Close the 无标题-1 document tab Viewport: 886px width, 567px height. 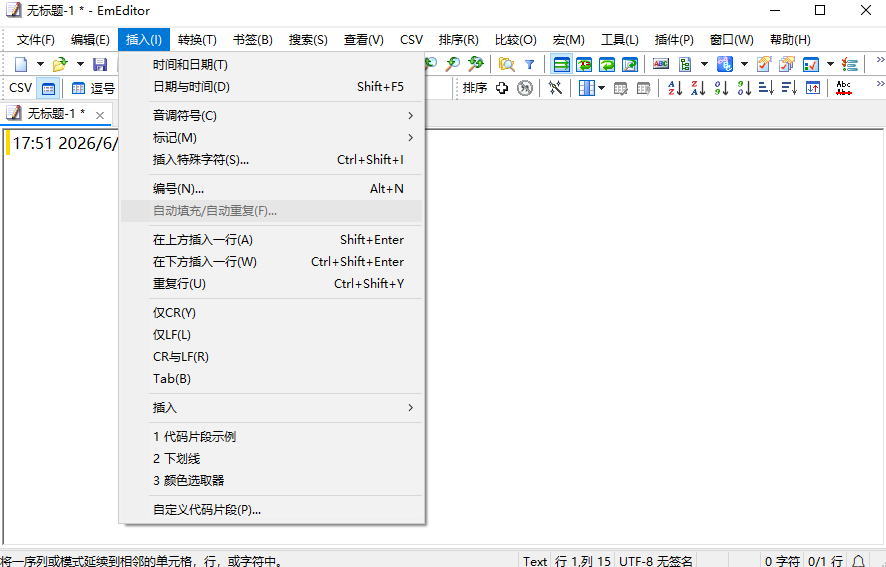[x=100, y=115]
